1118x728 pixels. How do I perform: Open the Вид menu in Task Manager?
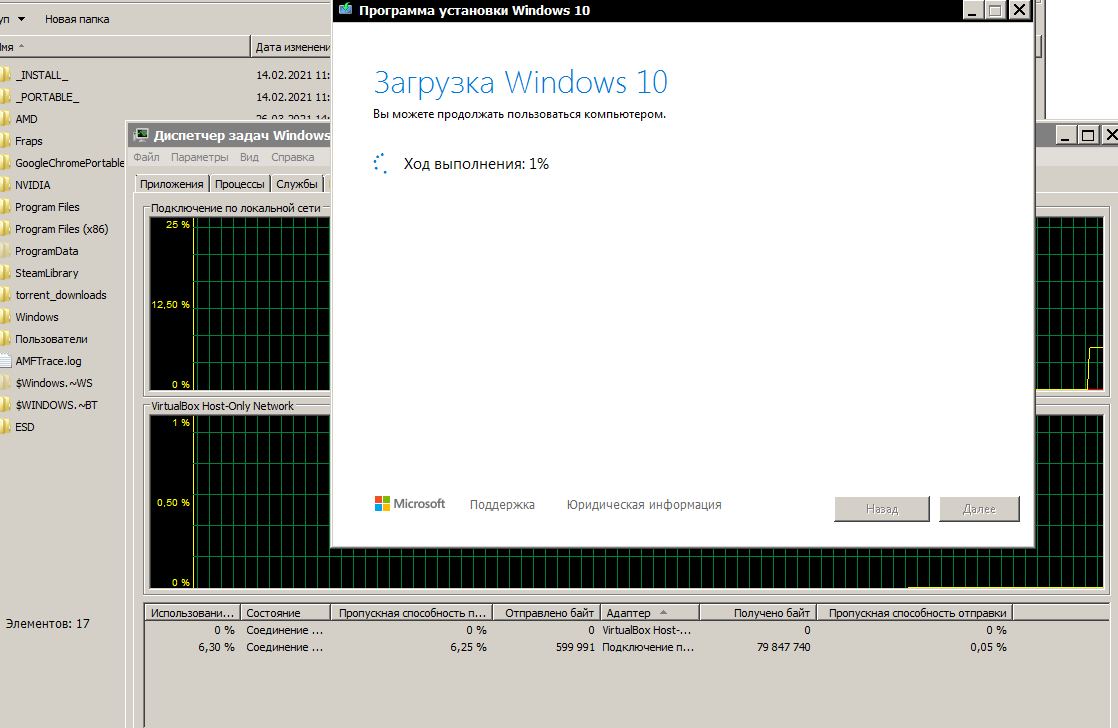tap(249, 157)
